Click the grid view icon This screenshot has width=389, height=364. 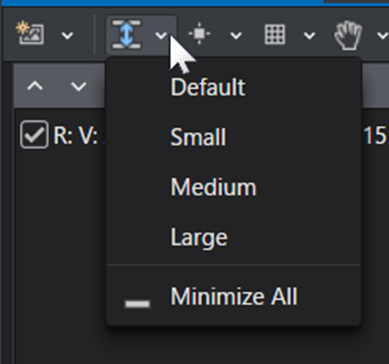tap(275, 34)
